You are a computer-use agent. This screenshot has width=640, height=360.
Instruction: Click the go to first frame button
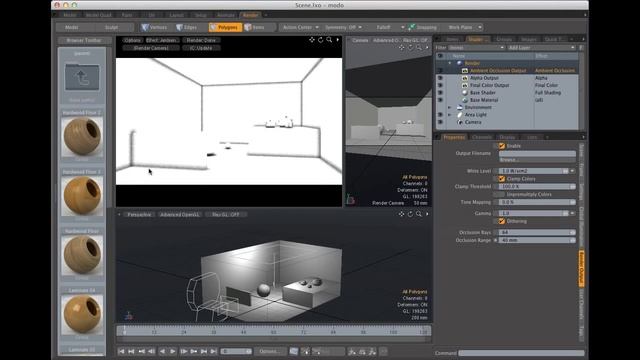[121, 351]
